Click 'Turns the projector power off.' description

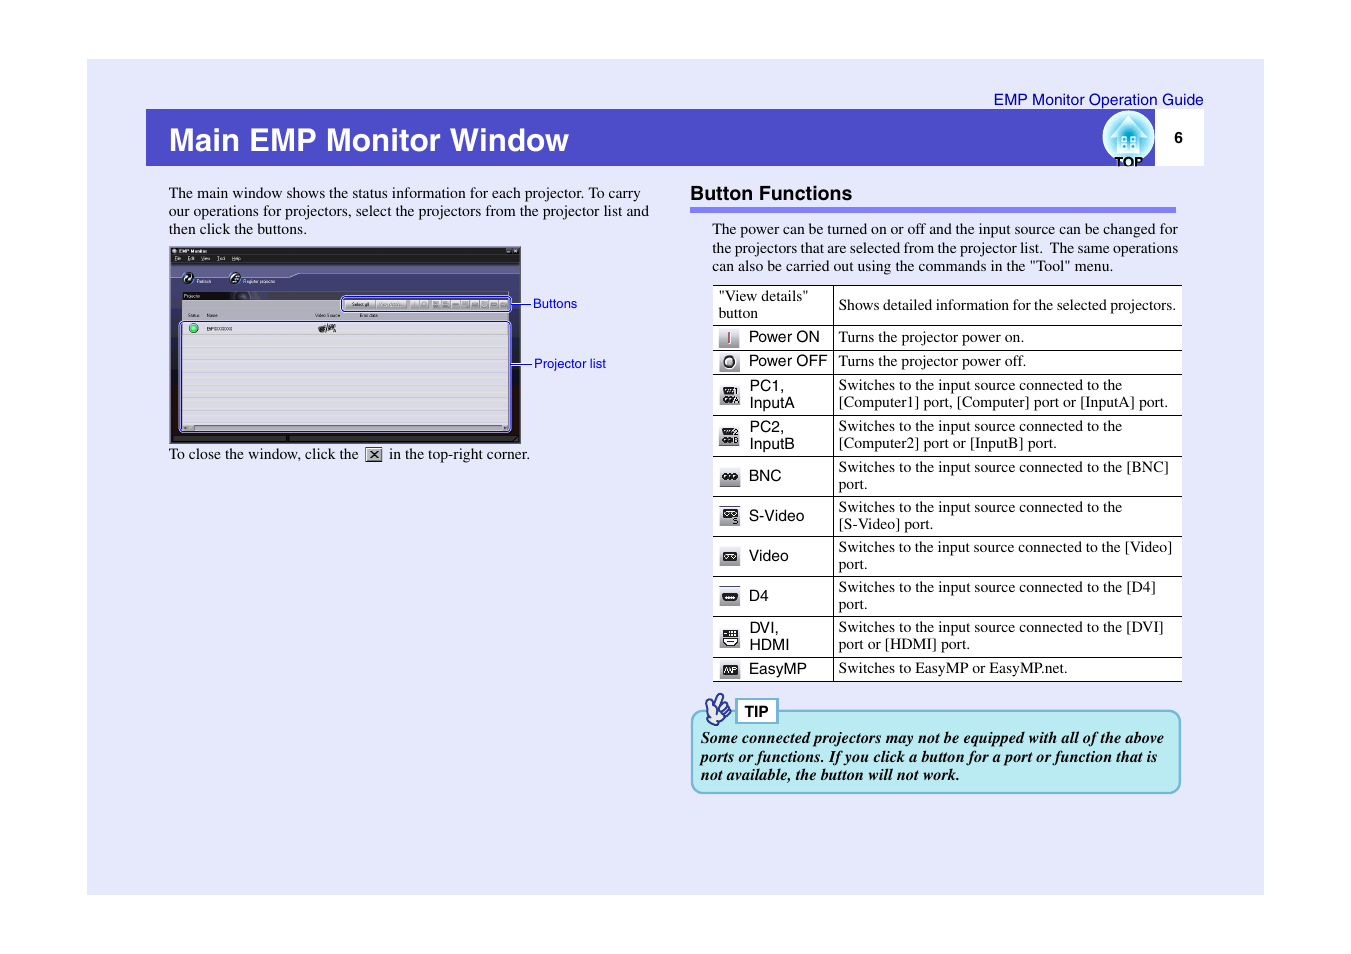click(932, 362)
